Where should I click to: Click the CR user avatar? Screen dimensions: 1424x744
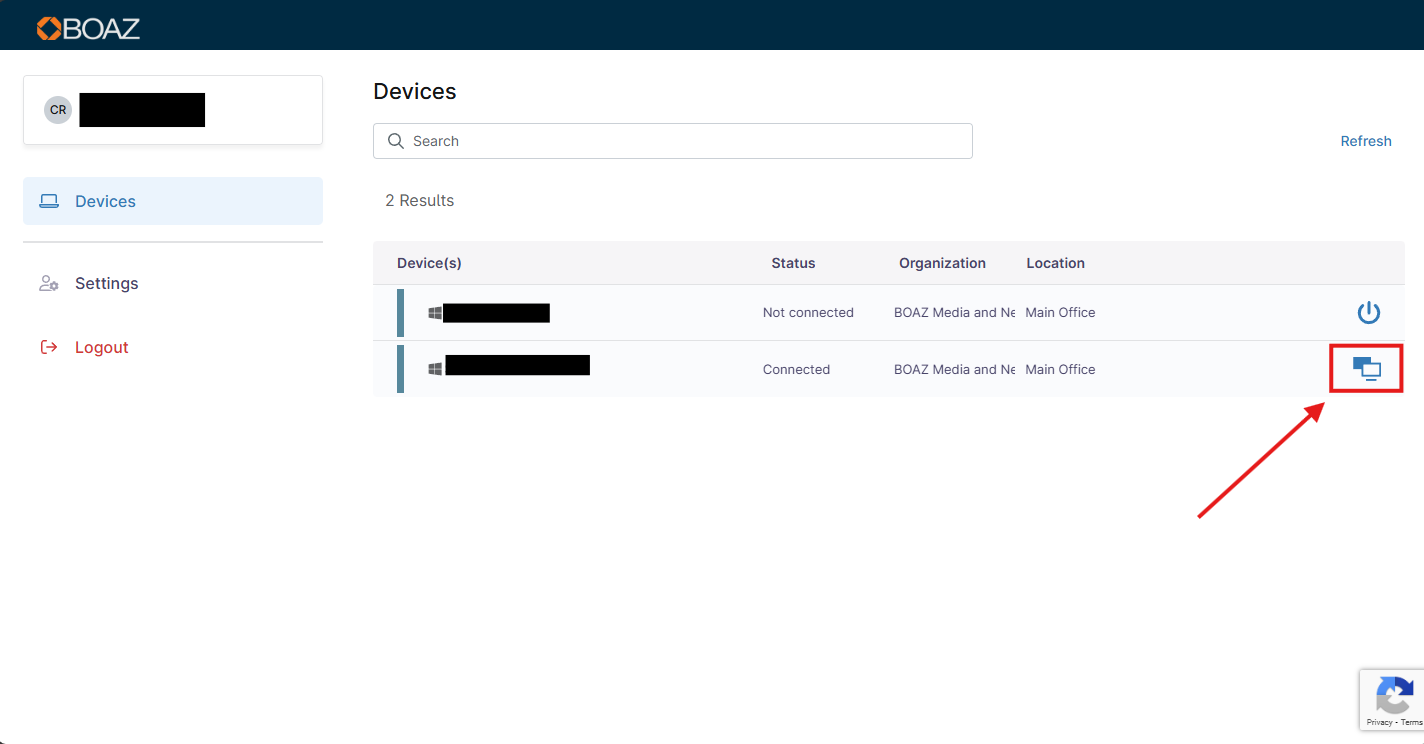click(x=58, y=110)
